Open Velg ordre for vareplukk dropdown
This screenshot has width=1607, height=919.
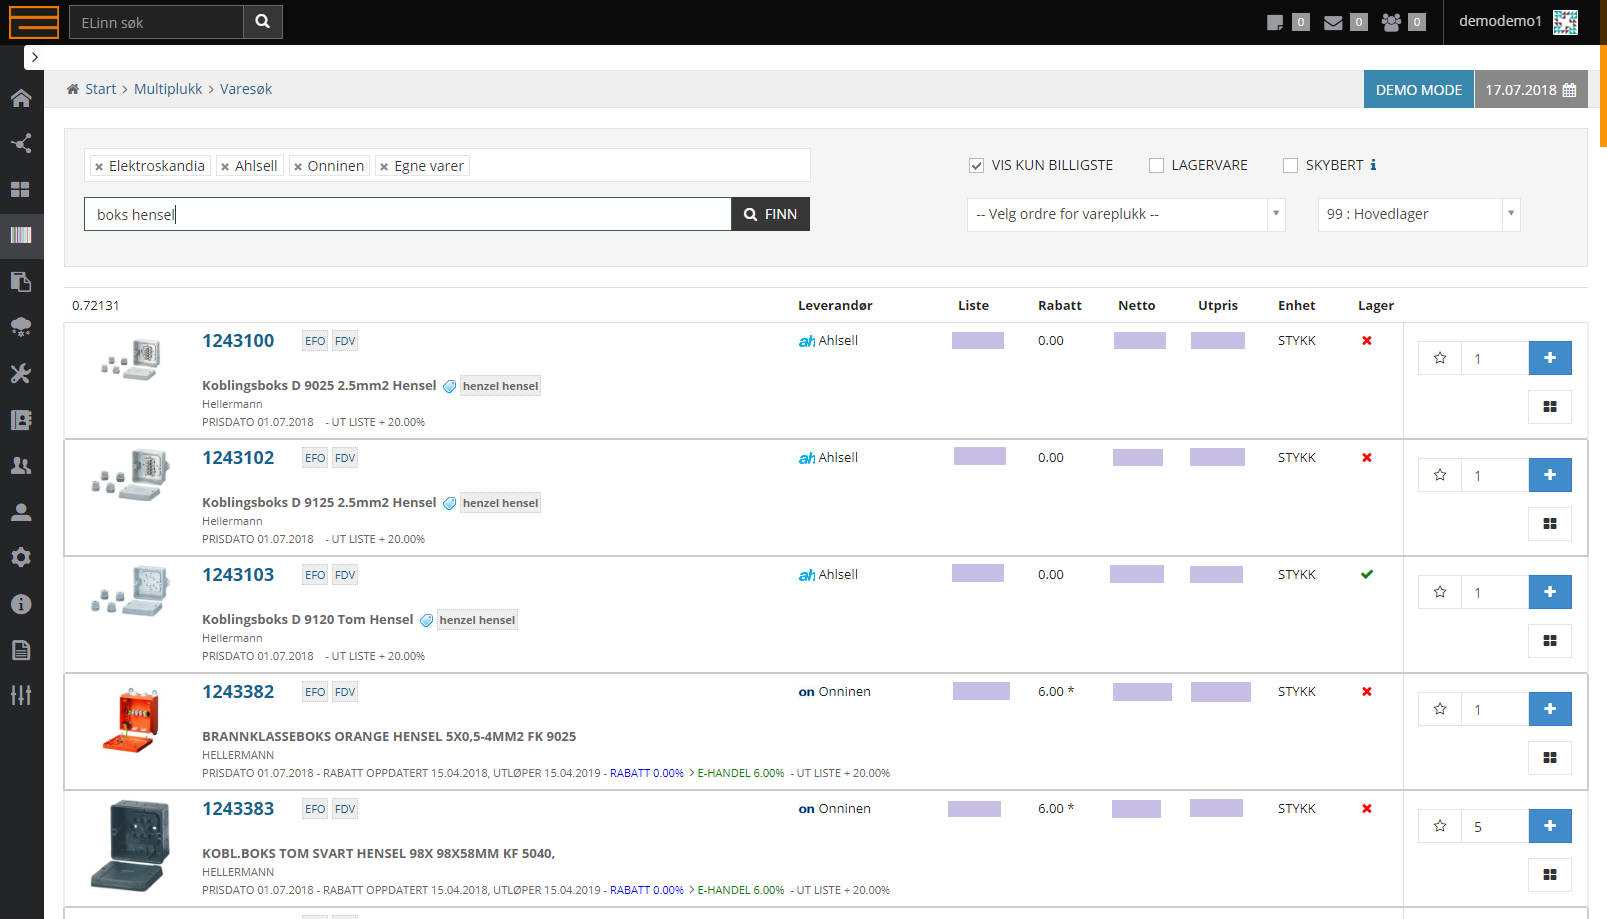(x=1126, y=214)
